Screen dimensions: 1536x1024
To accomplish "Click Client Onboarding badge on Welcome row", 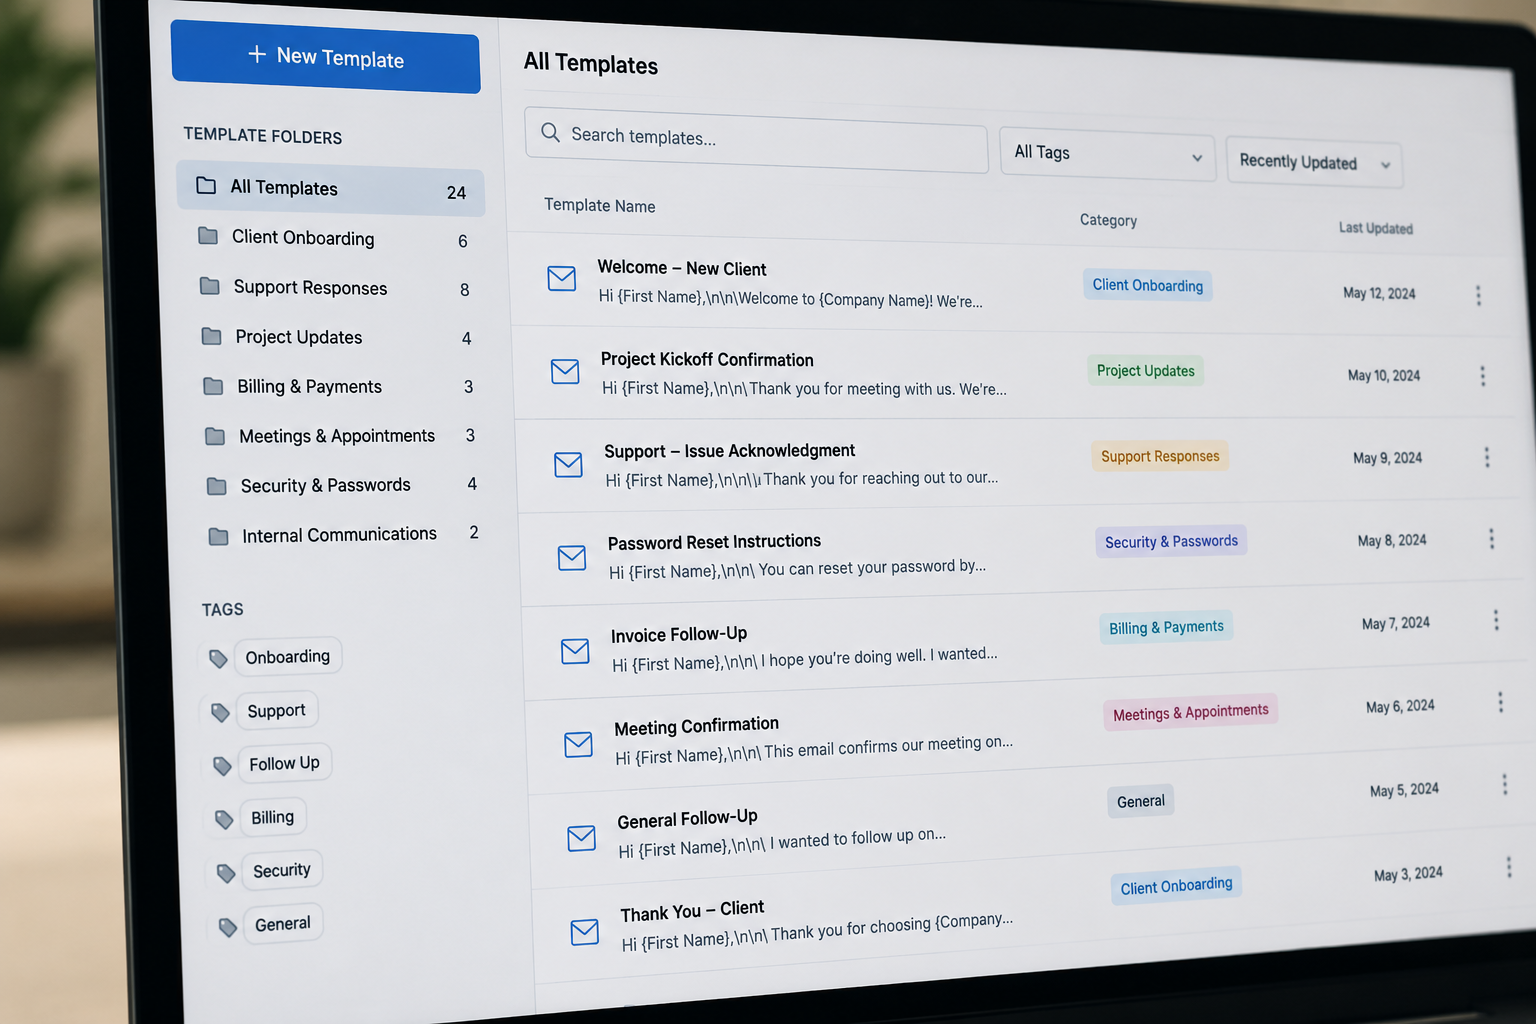I will (1148, 285).
